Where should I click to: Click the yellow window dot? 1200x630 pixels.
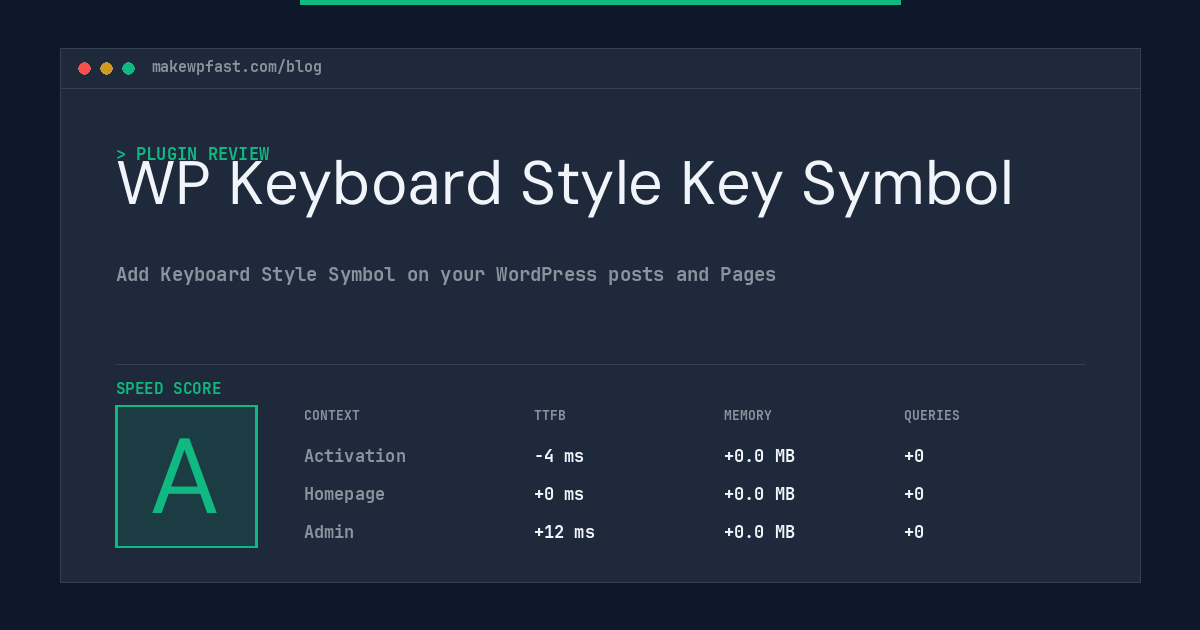(x=106, y=68)
